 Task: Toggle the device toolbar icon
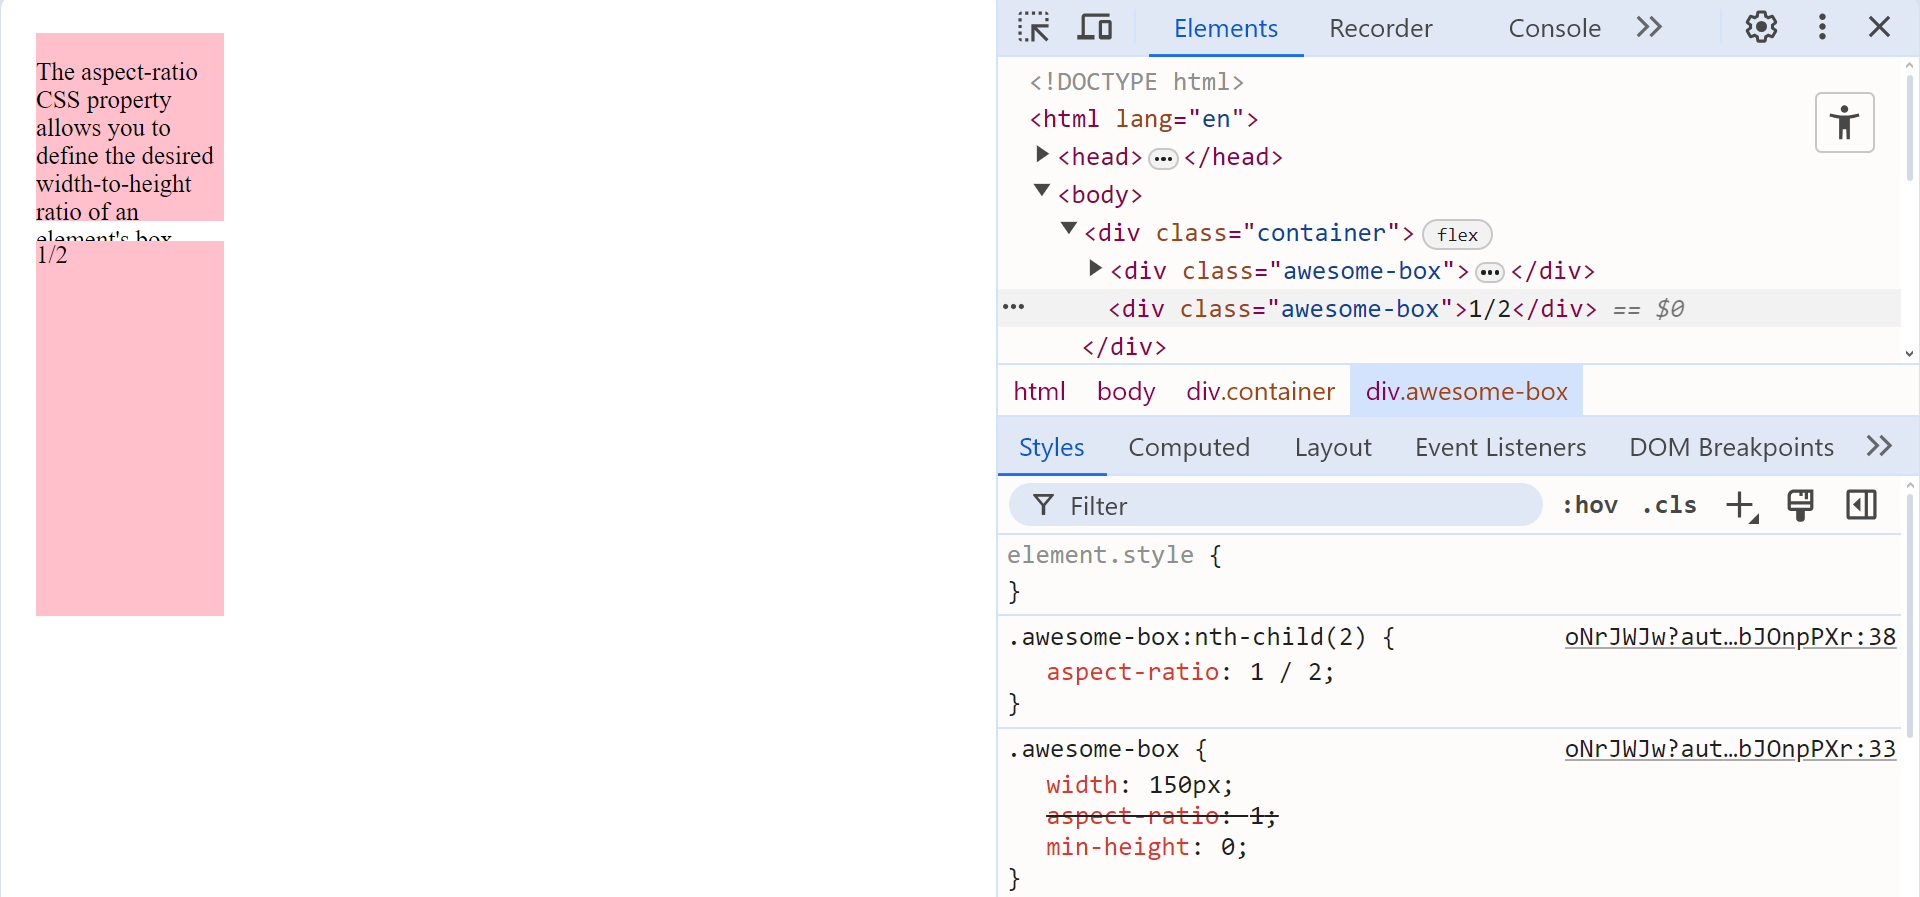tap(1094, 27)
